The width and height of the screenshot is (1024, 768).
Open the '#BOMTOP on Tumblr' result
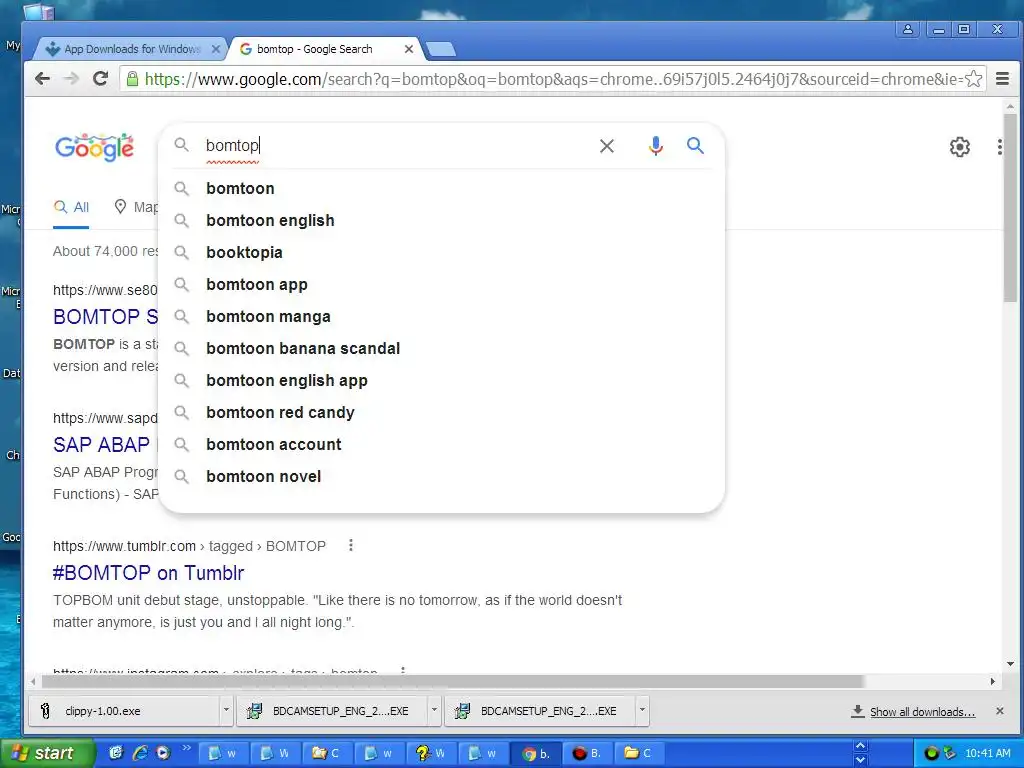[x=148, y=573]
